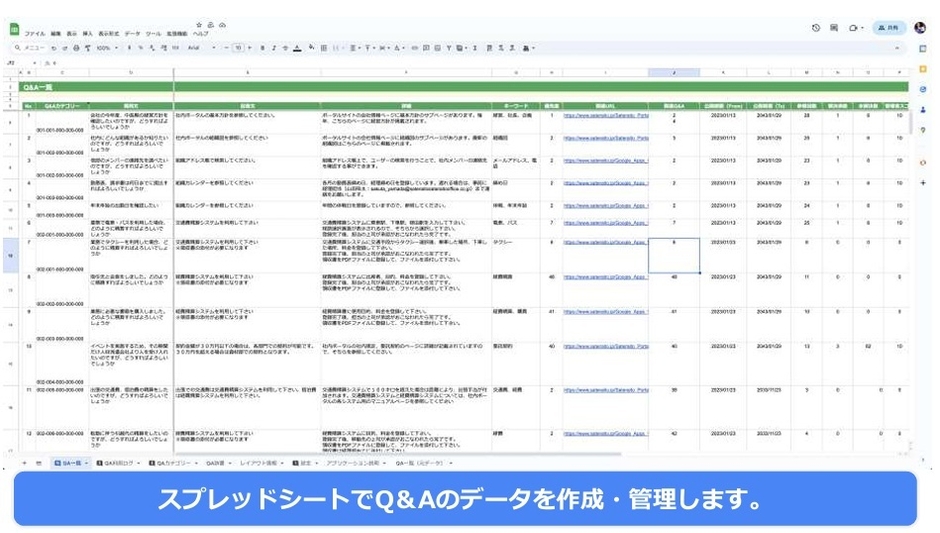Open Tasks in the side panel
This screenshot has width=940, height=533.
923,89
